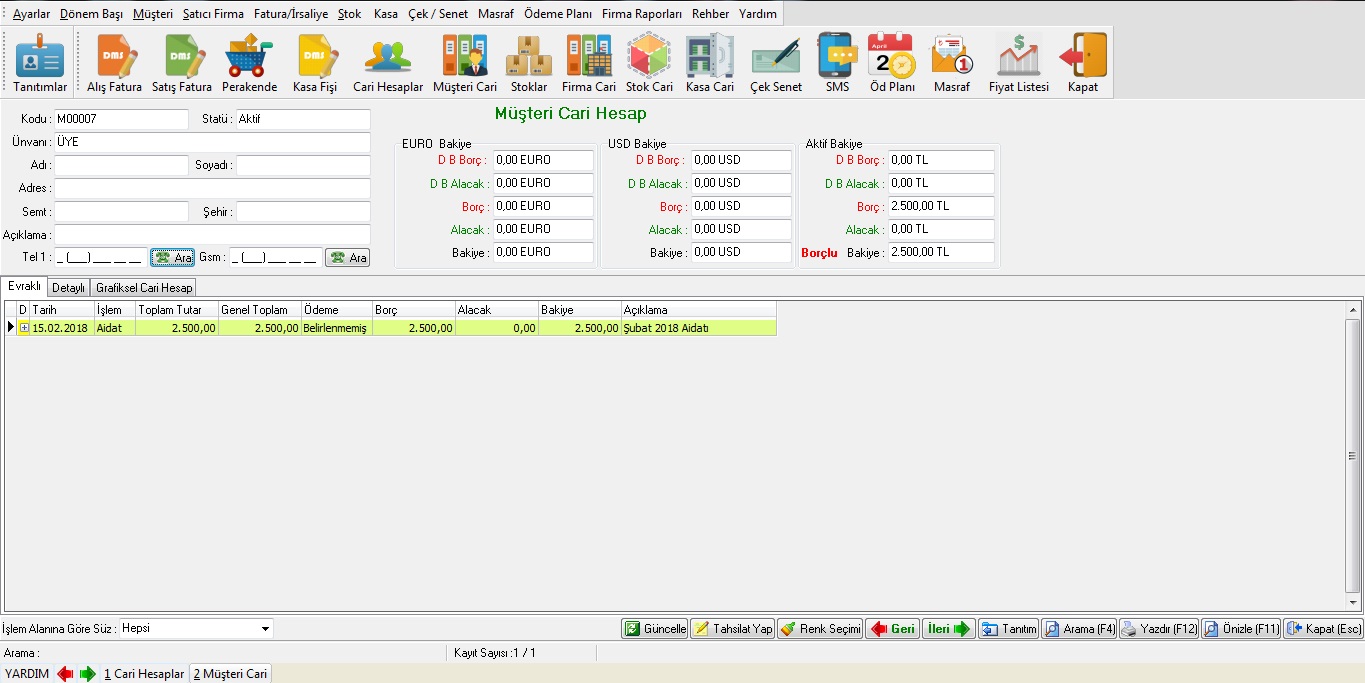Open Renk Seçimi color picker button
Viewport: 1365px width, 683px height.
(820, 629)
